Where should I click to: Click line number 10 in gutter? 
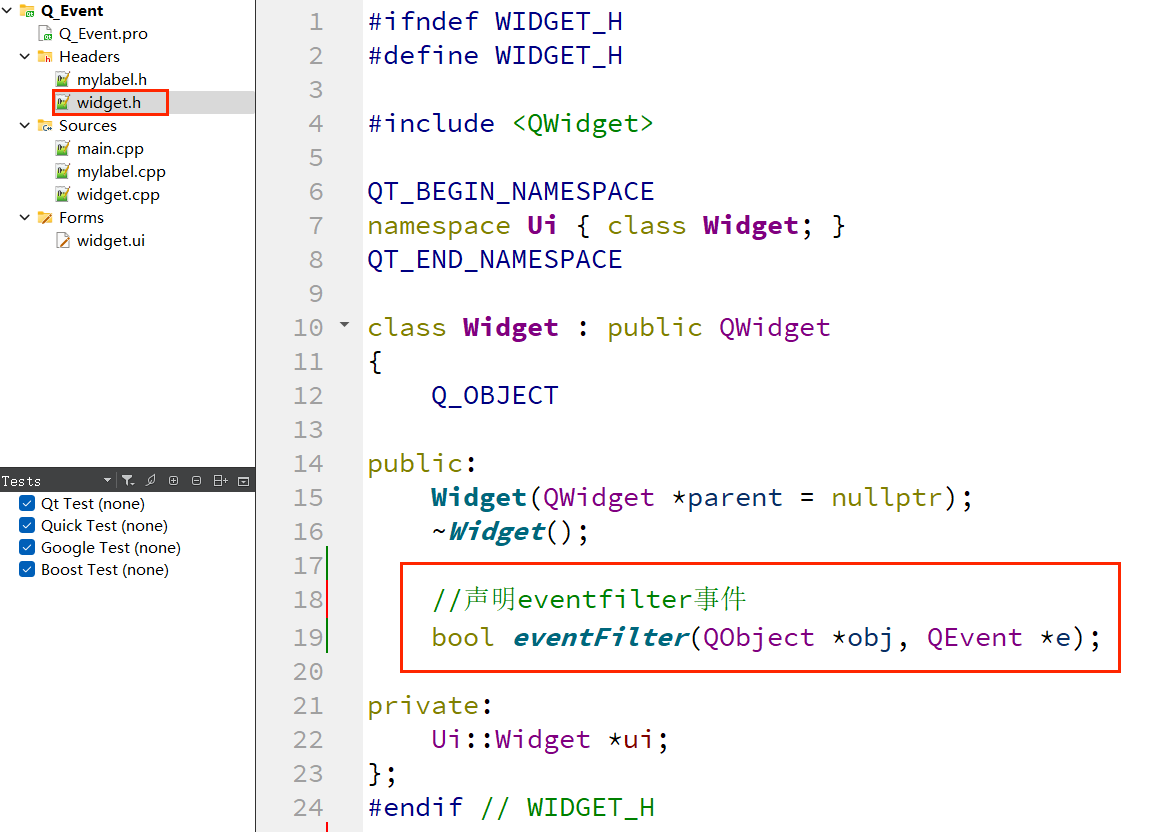(x=308, y=327)
